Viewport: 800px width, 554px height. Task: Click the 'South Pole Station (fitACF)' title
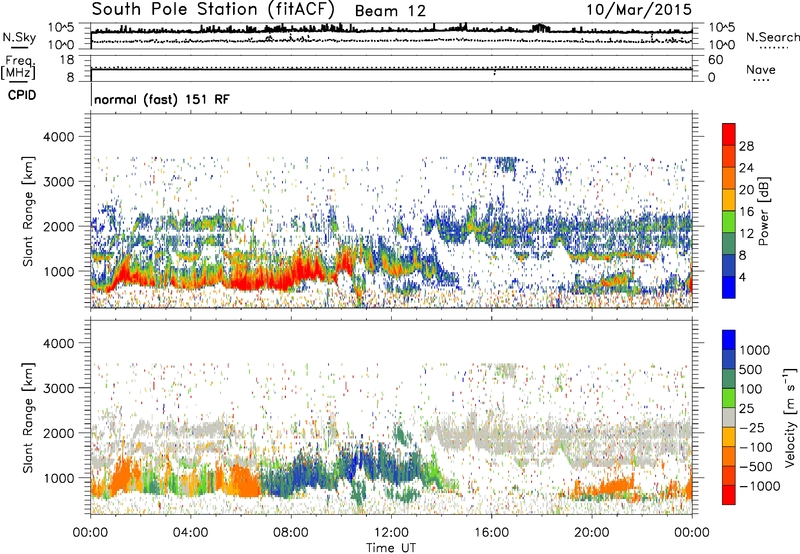click(213, 9)
